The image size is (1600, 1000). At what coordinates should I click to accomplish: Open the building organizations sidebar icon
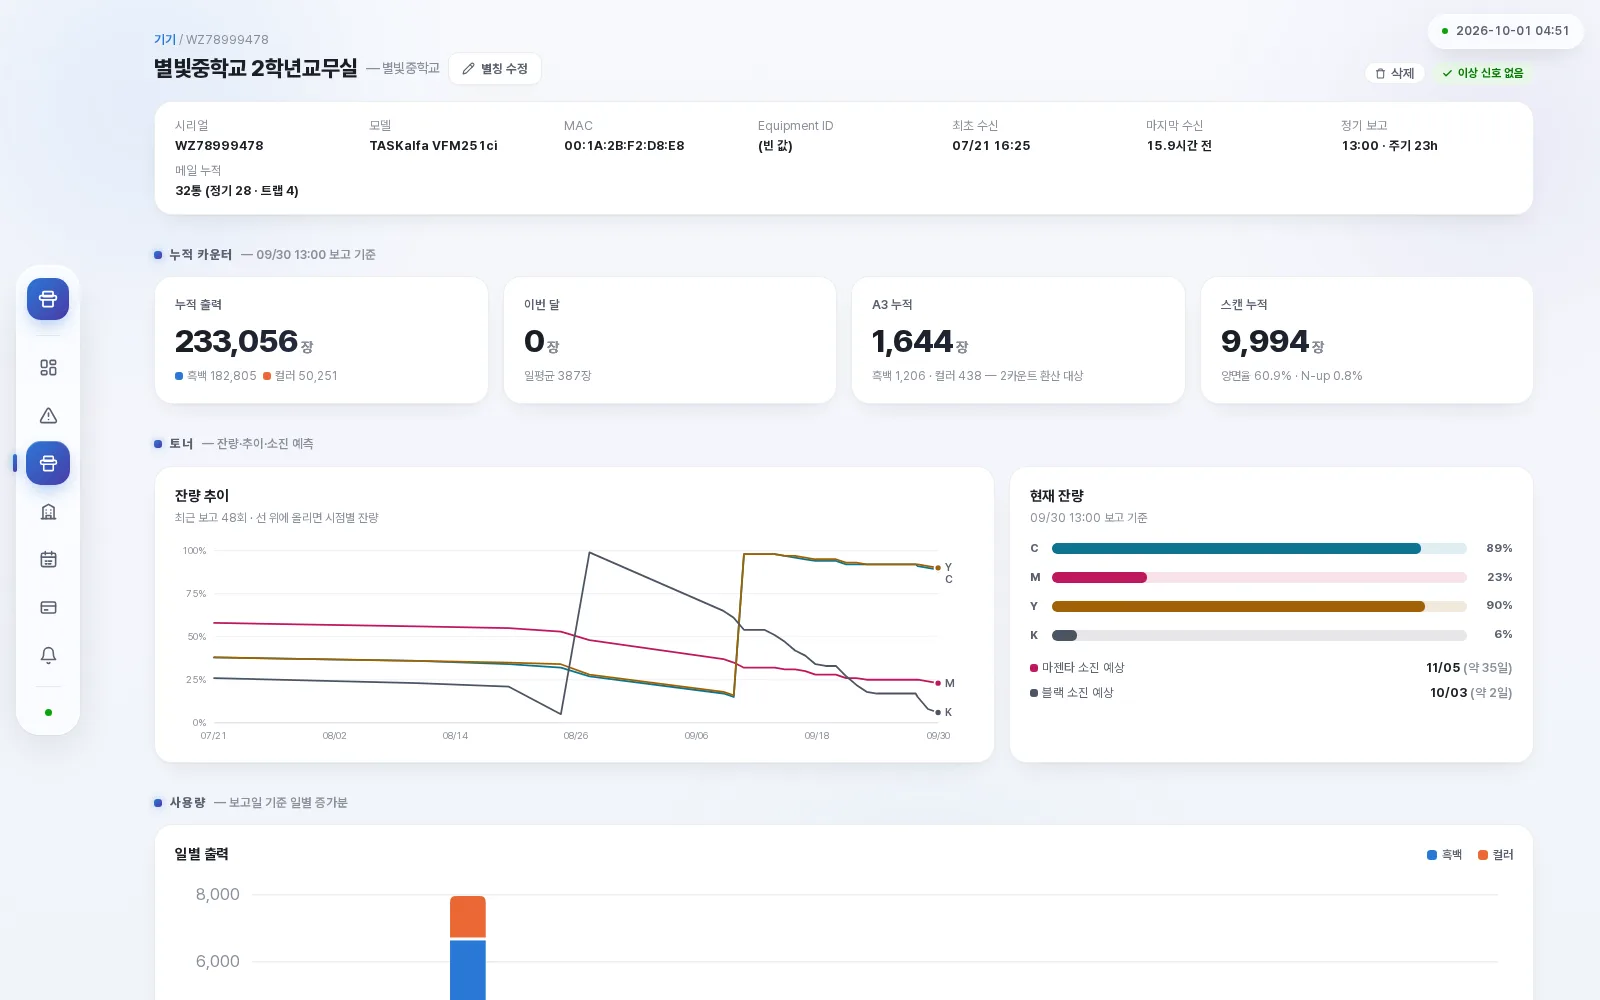click(x=48, y=512)
